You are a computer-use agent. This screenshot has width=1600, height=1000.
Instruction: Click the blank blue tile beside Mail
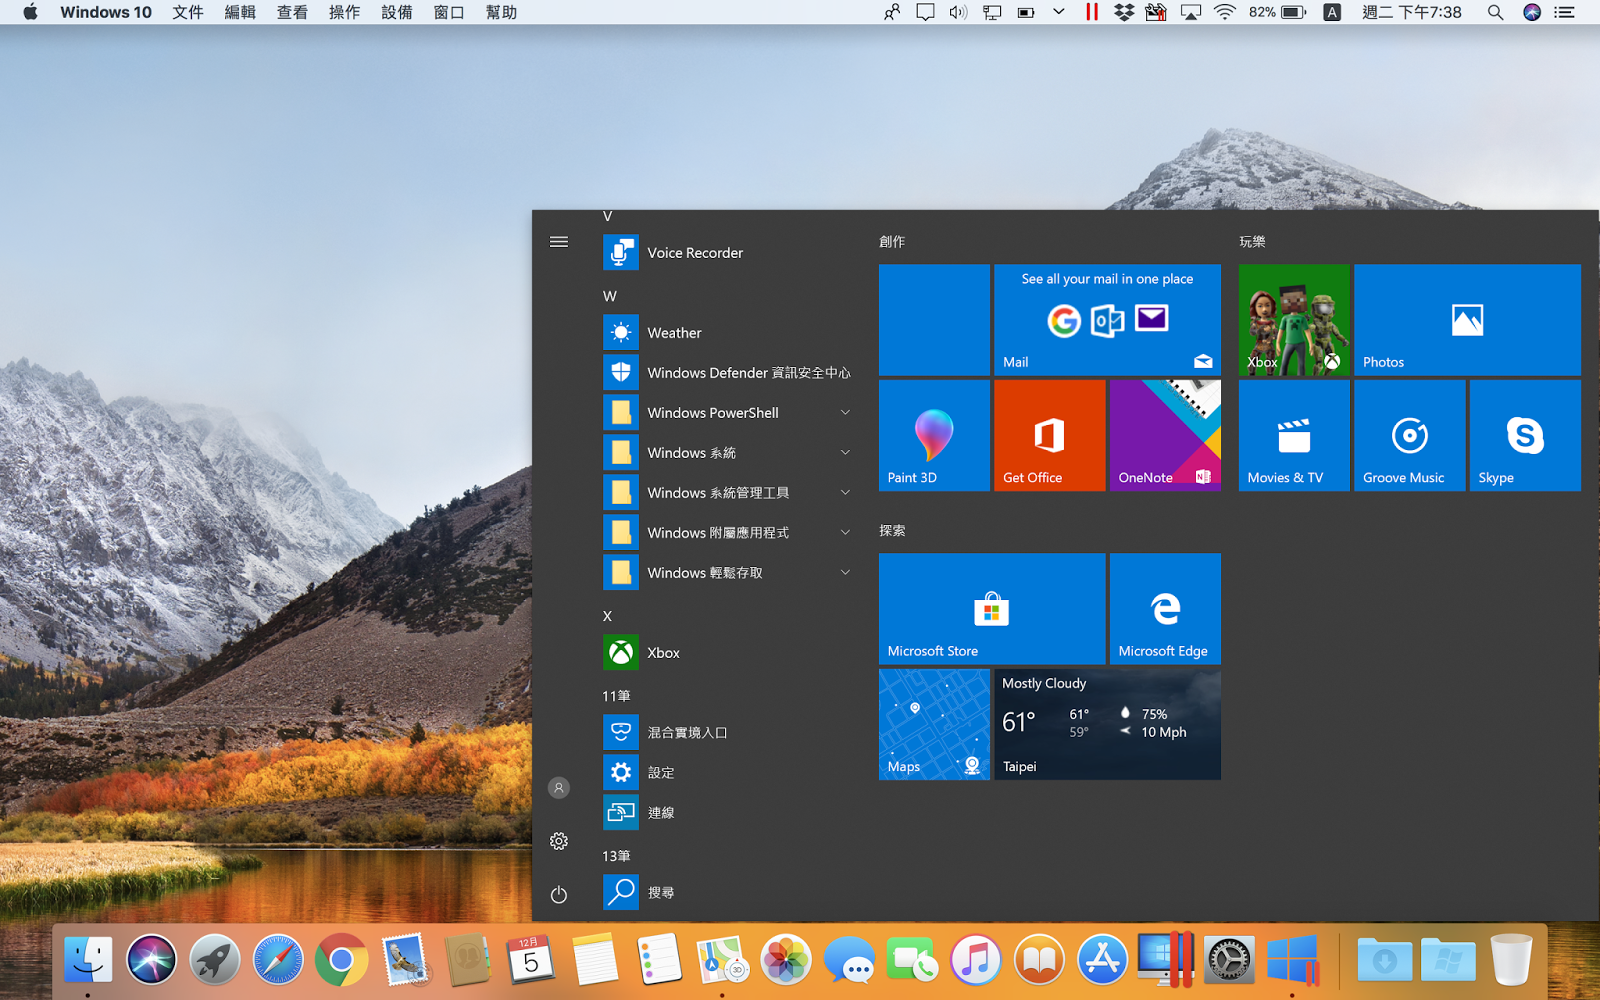coord(934,320)
